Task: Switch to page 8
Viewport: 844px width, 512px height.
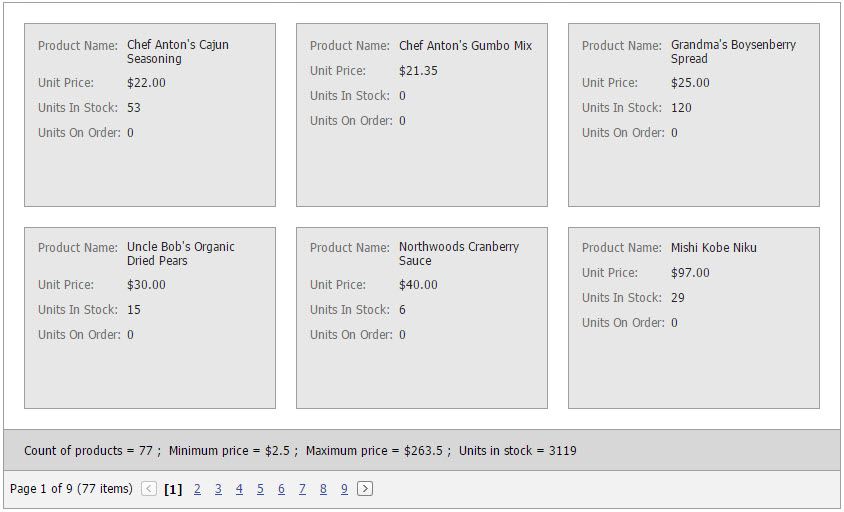Action: click(323, 489)
